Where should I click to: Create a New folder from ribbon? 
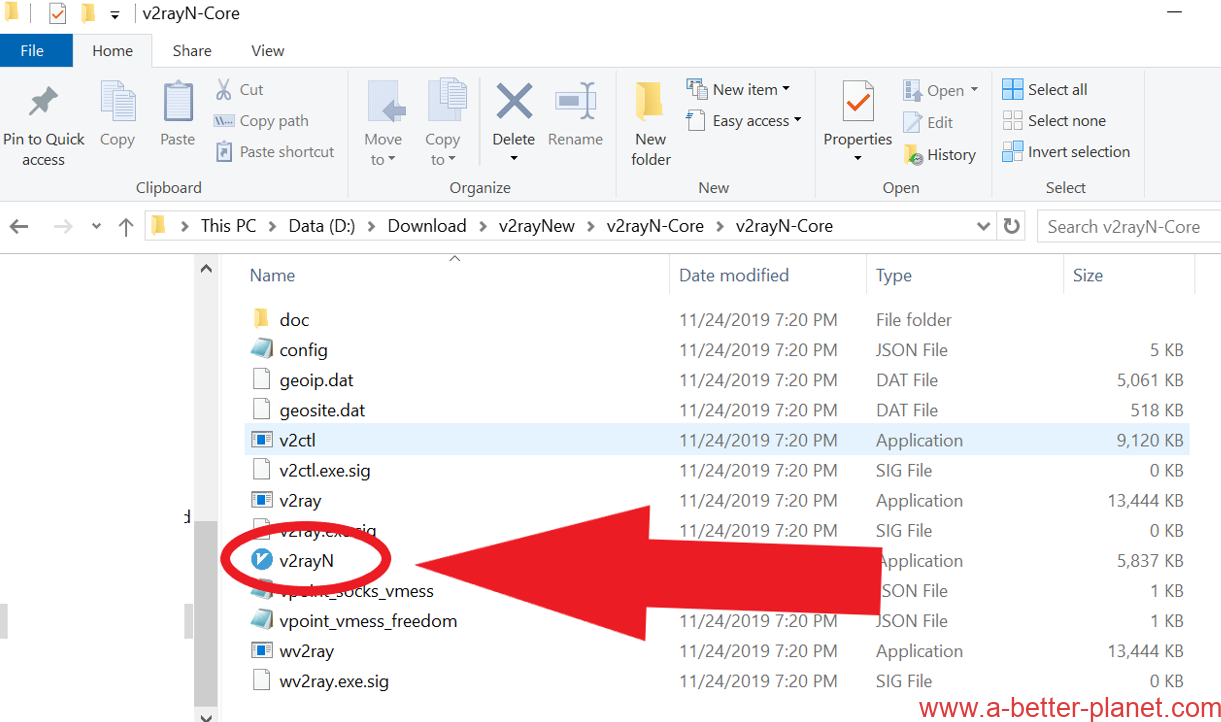[651, 122]
